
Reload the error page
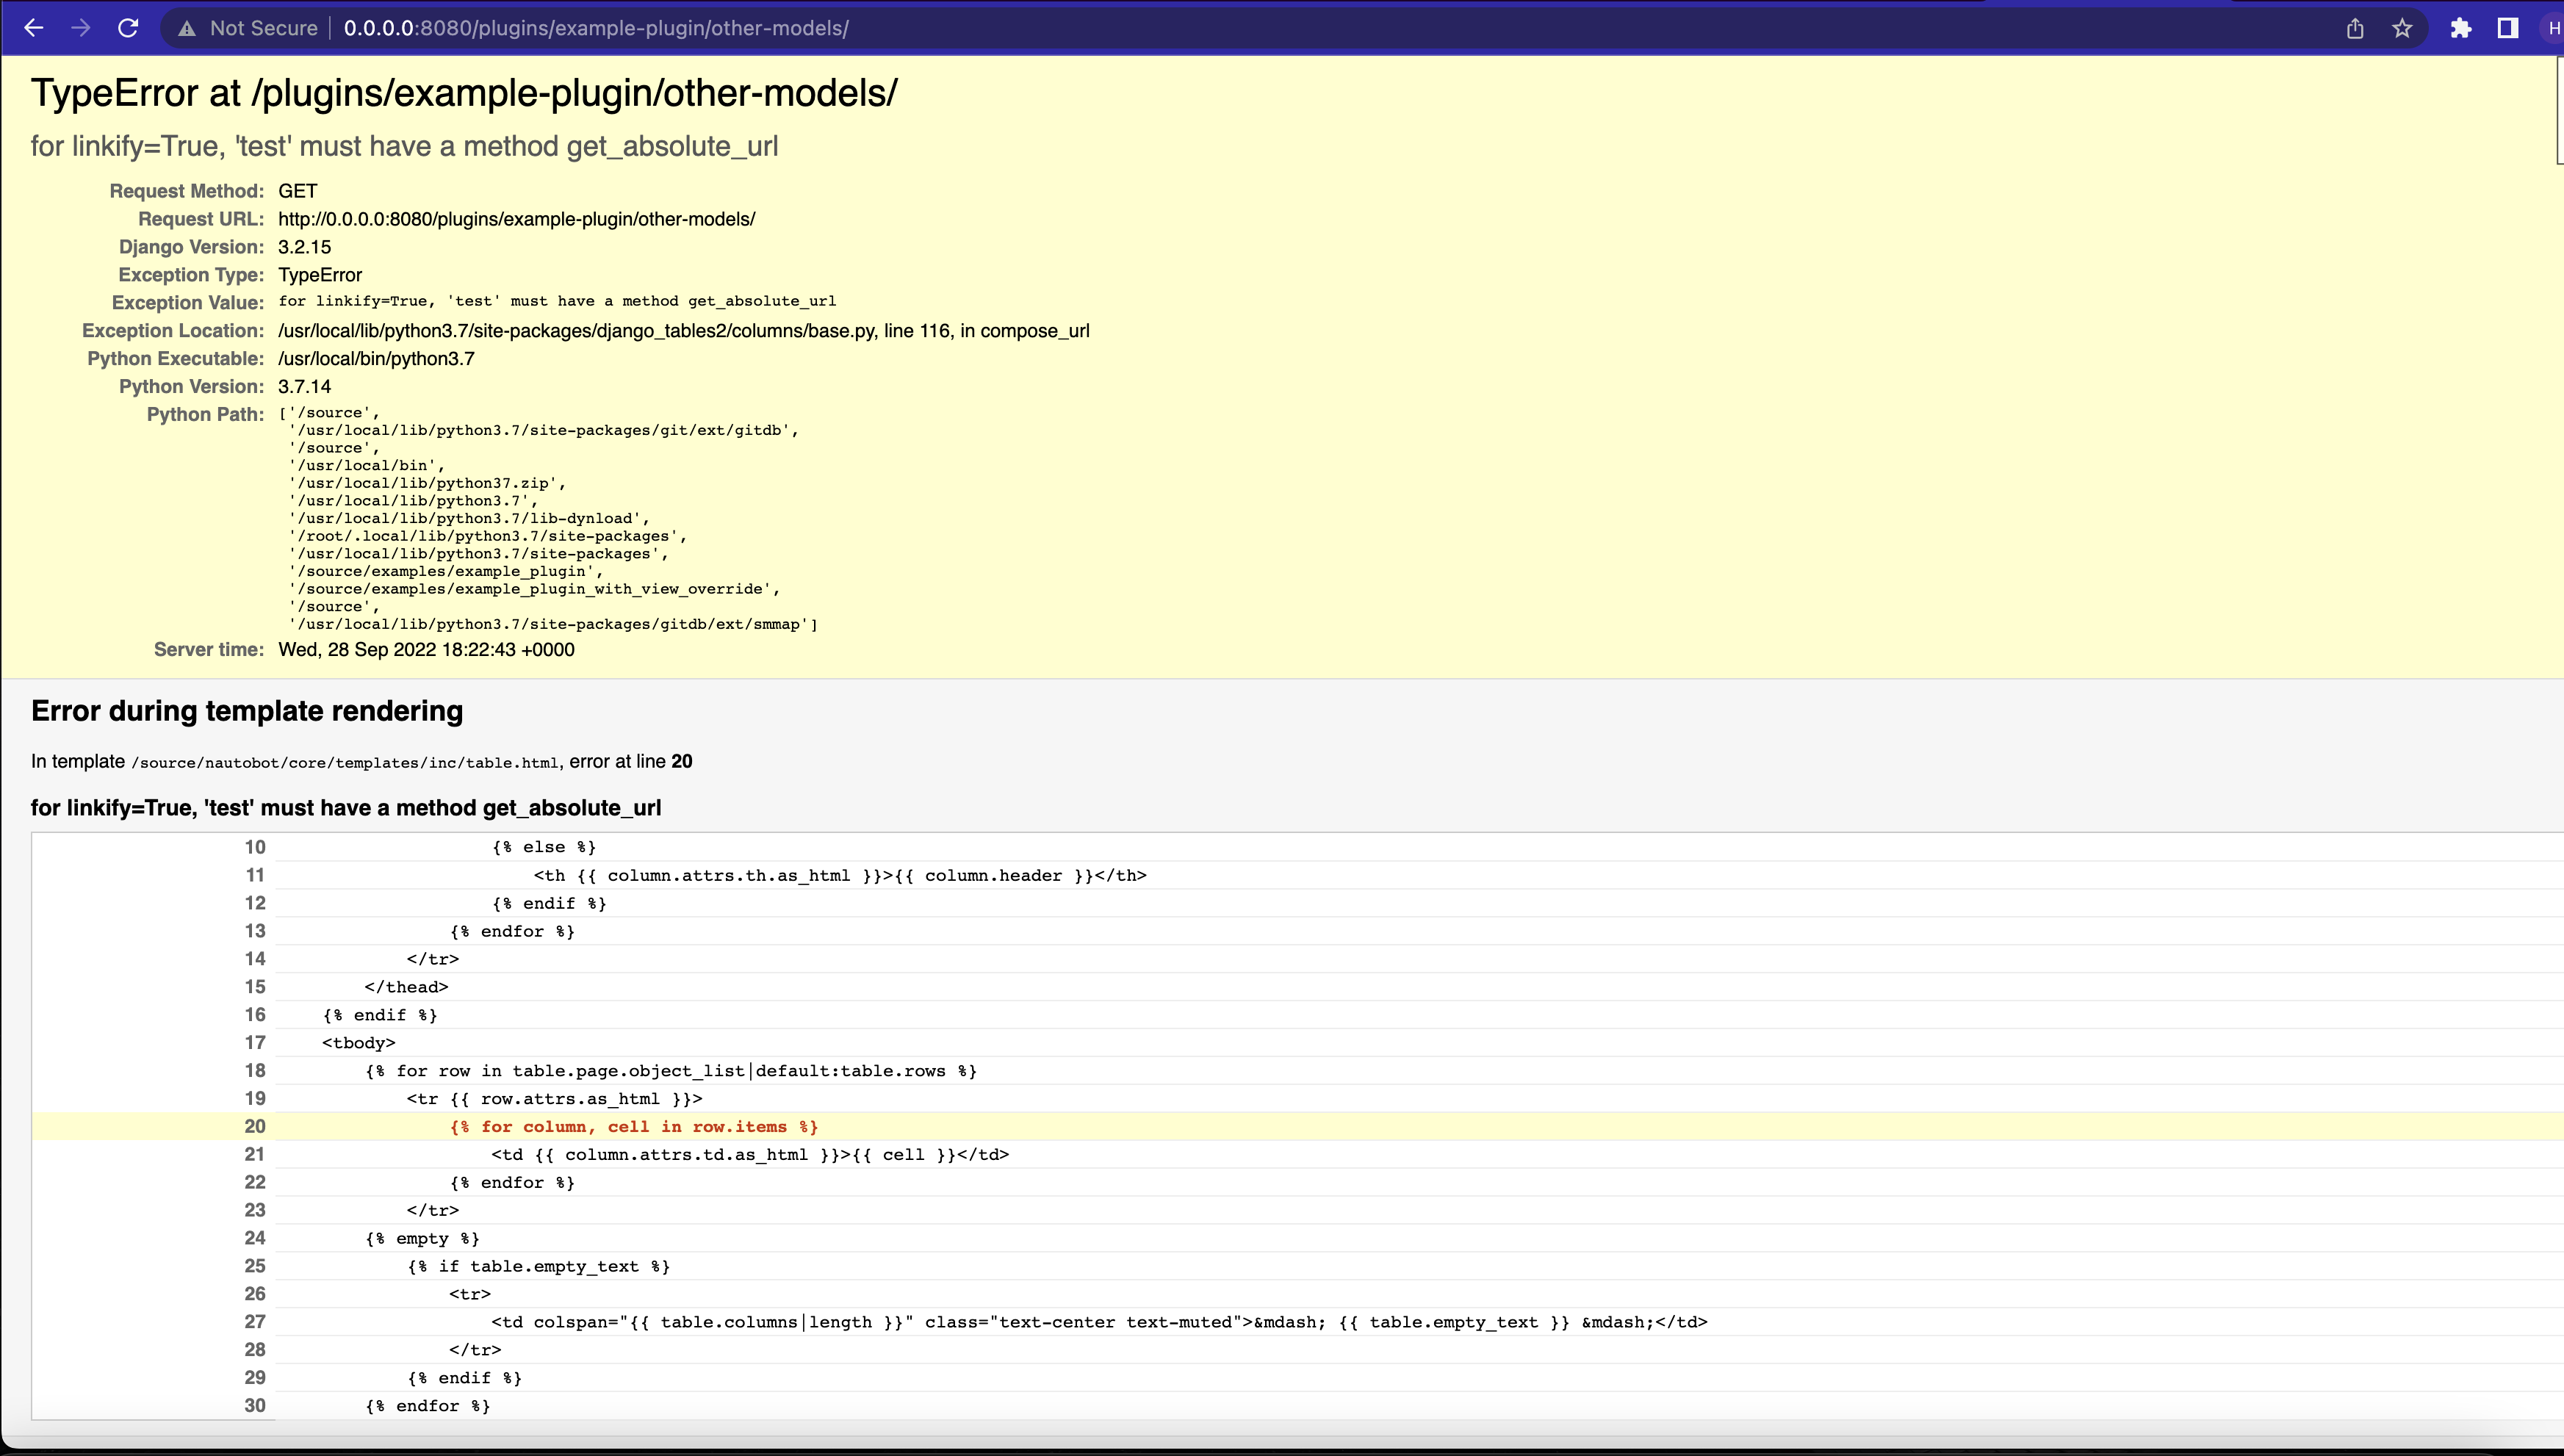click(128, 28)
